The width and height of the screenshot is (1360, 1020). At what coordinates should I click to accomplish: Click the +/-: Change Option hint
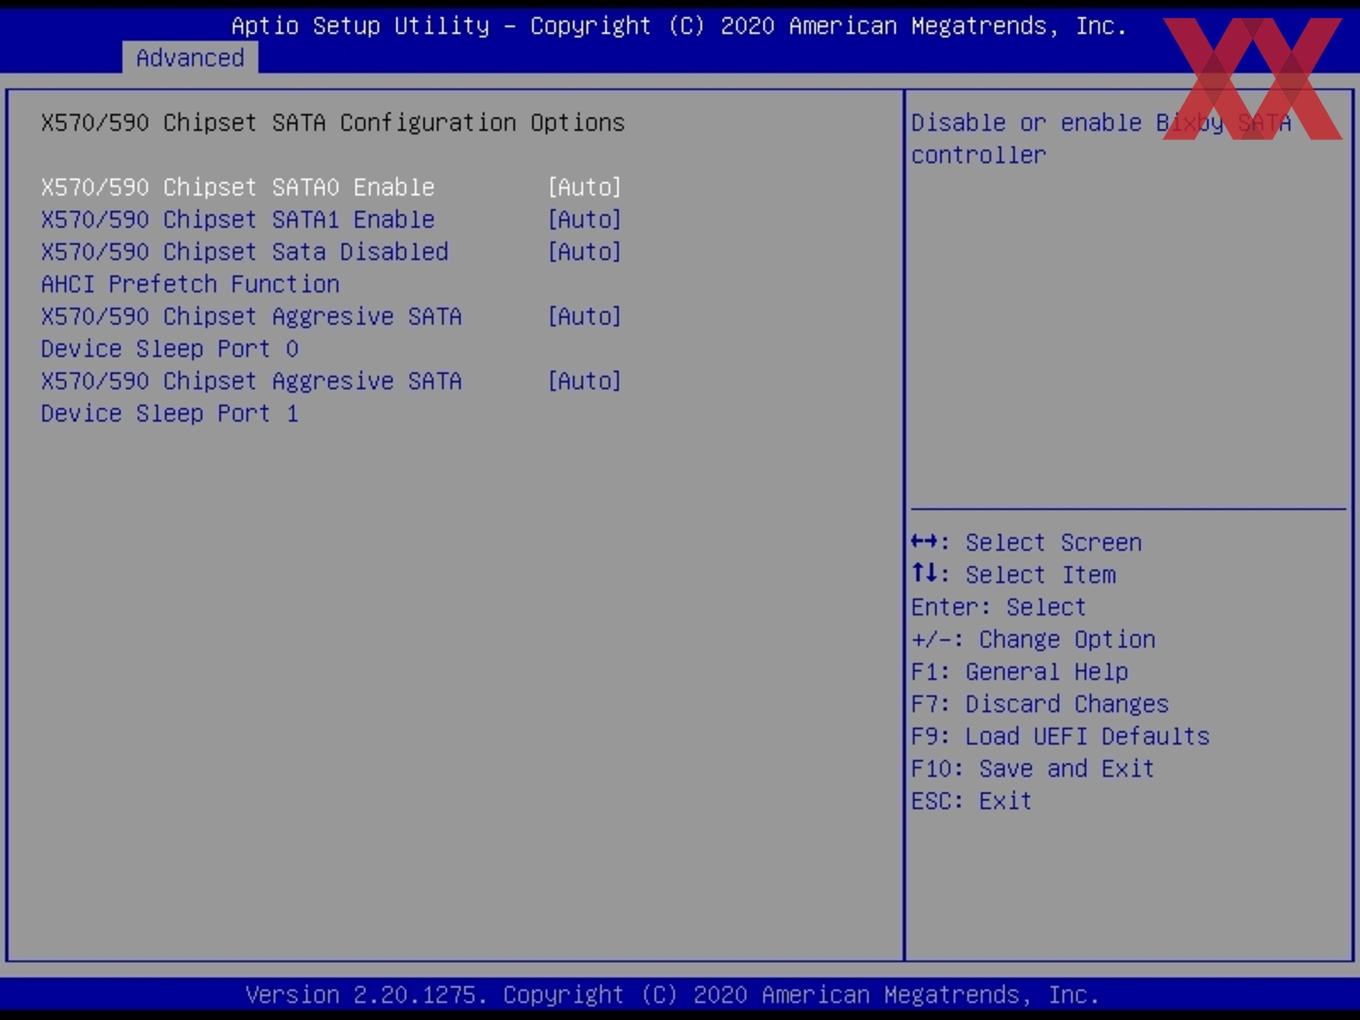[1033, 639]
